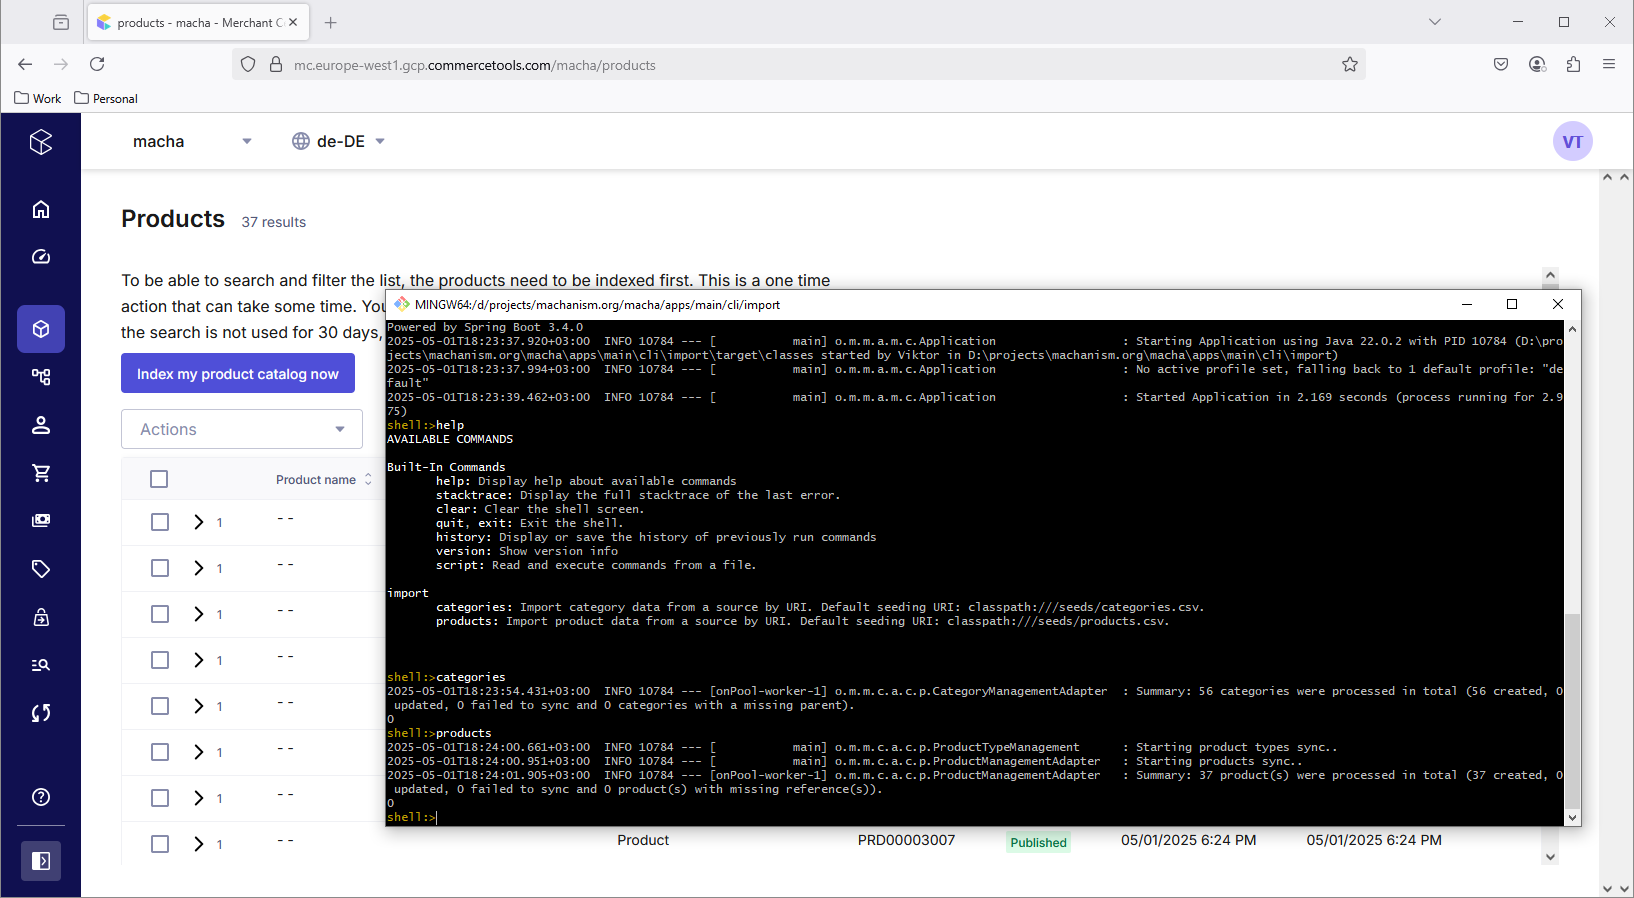The height and width of the screenshot is (898, 1634).
Task: Check the seventh product row checkbox
Action: click(160, 798)
